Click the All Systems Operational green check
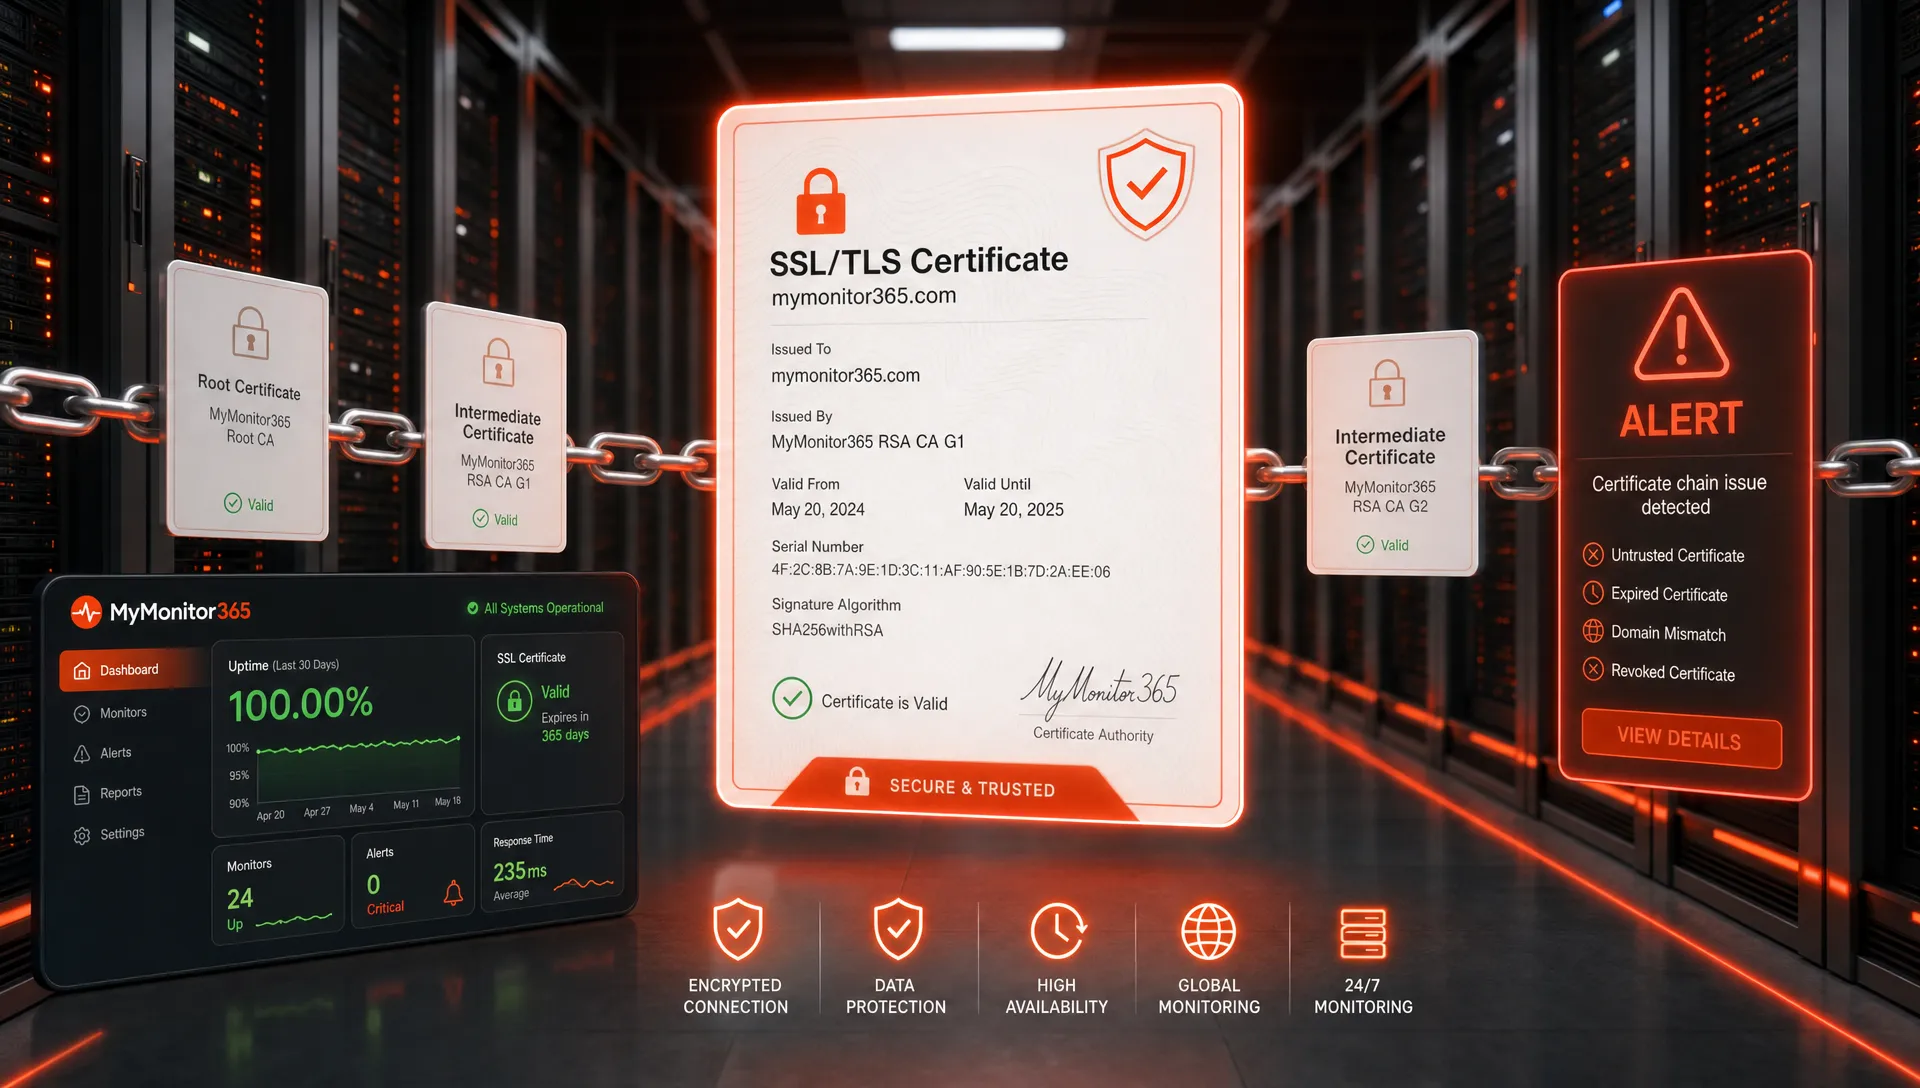 pyautogui.click(x=473, y=608)
